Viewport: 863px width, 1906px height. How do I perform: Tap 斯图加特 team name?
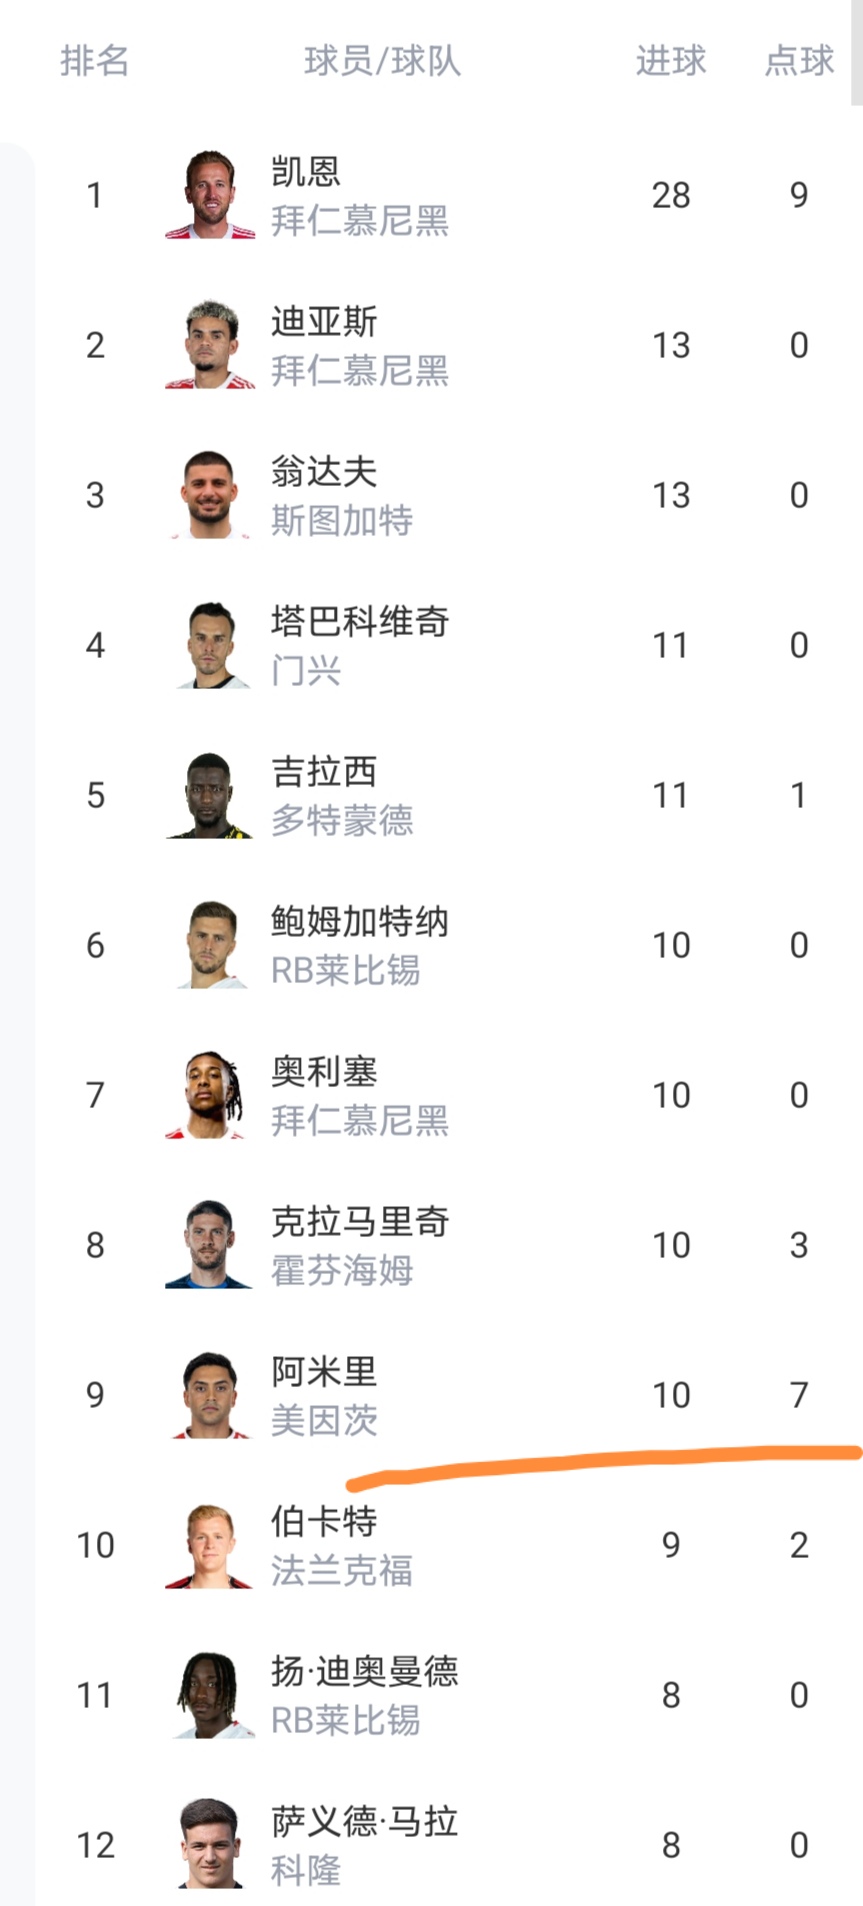click(x=342, y=521)
